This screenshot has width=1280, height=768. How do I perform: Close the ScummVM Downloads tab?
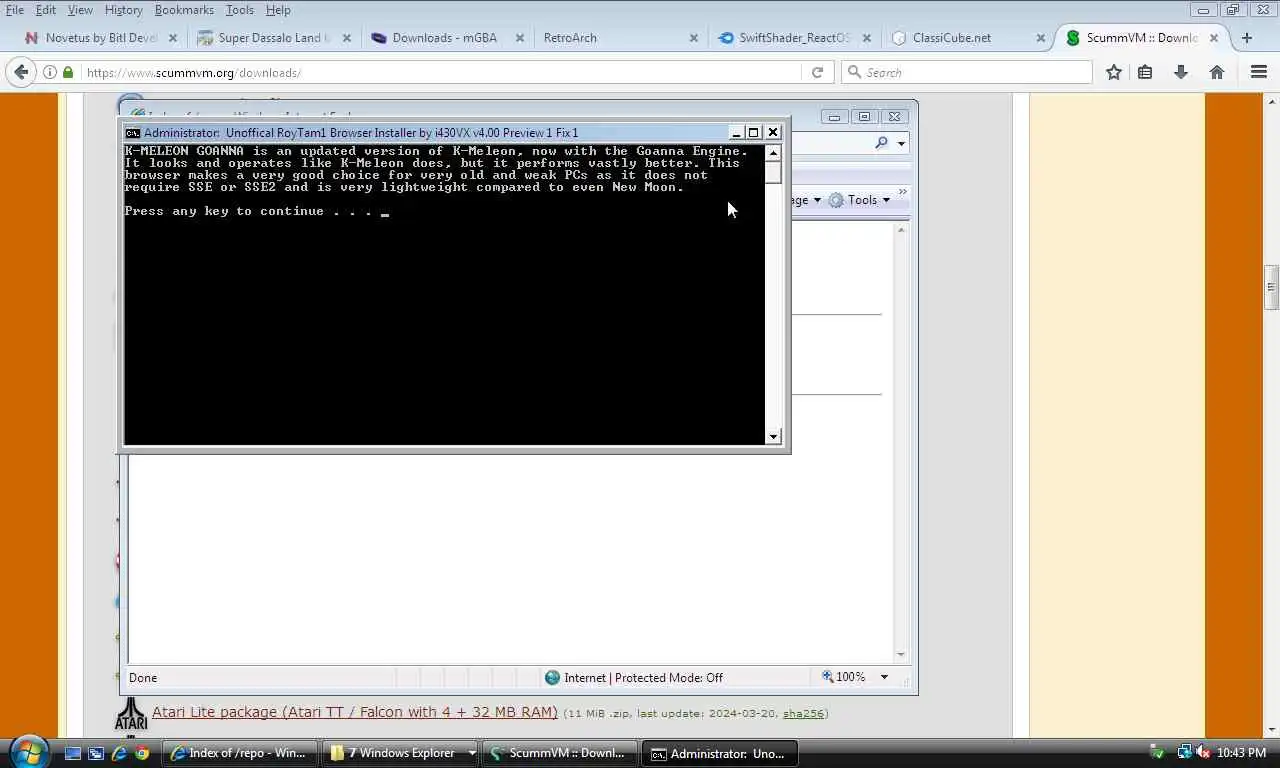click(x=1214, y=38)
